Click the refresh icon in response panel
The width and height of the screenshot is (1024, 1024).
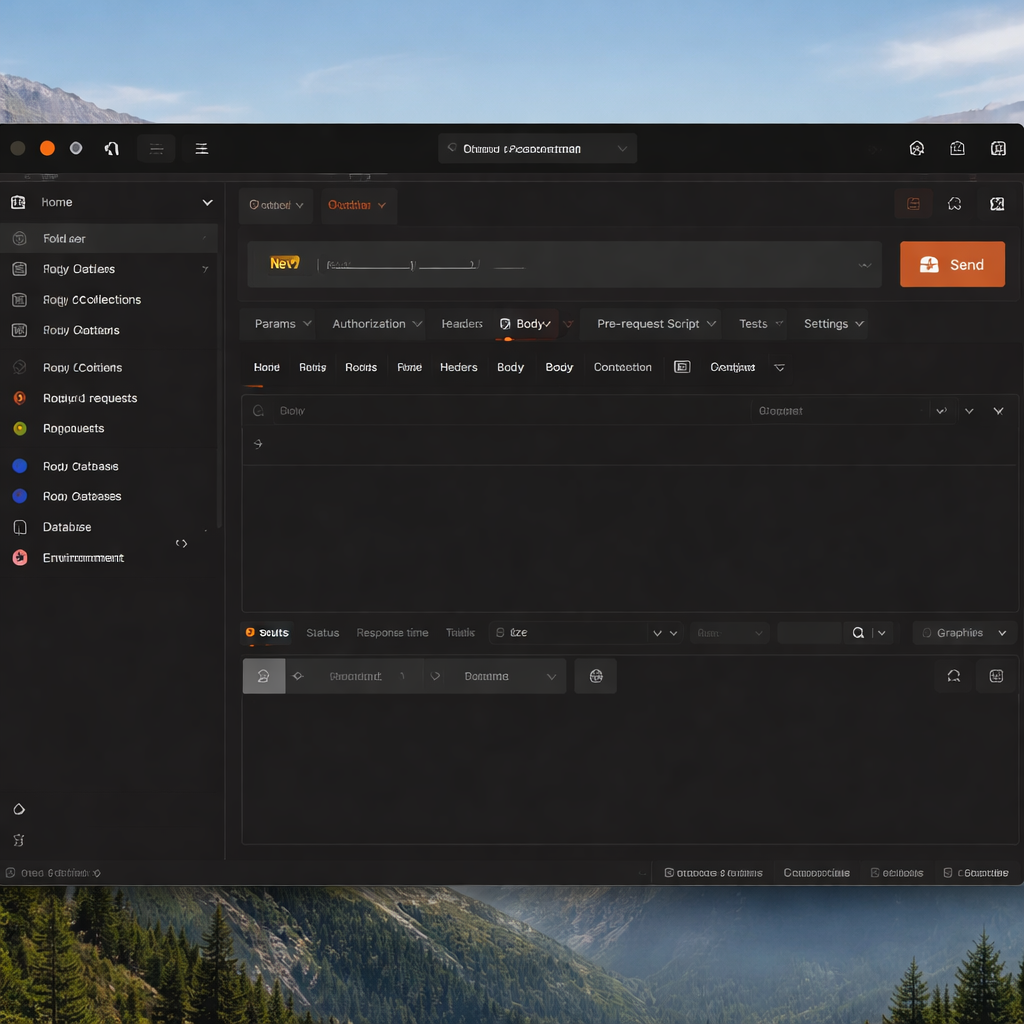953,676
